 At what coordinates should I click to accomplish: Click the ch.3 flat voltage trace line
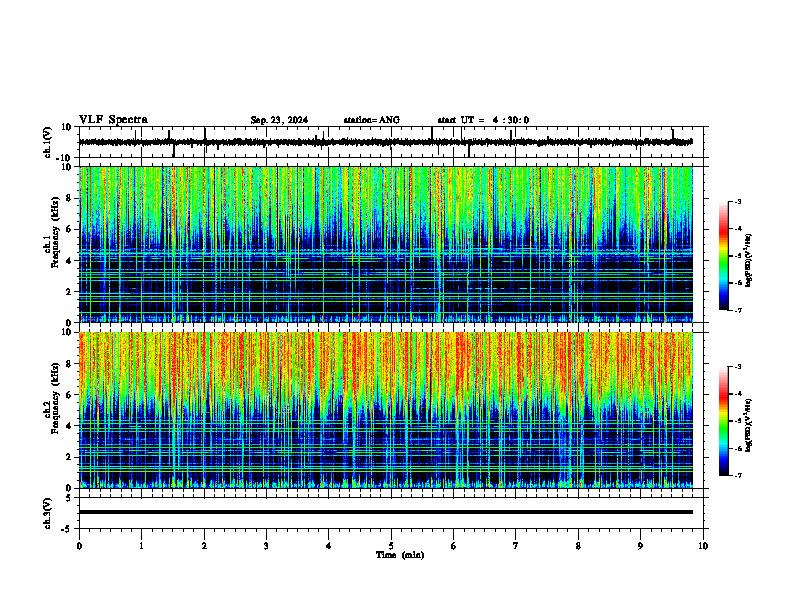pyautogui.click(x=385, y=512)
